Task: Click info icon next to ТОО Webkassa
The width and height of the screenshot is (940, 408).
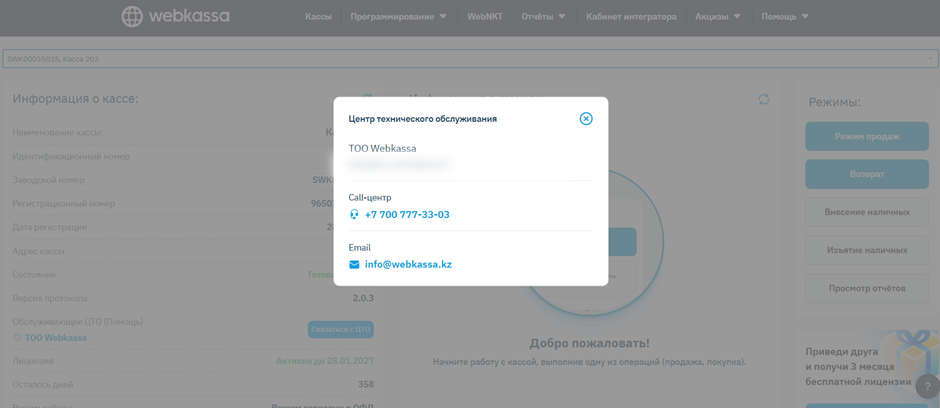Action: tap(17, 338)
